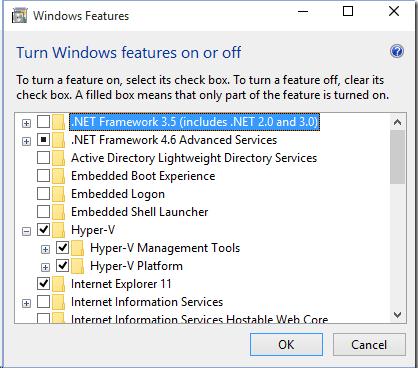Uncheck the Internet Explorer 11 checkbox
The height and width of the screenshot is (368, 418).
pyautogui.click(x=43, y=284)
